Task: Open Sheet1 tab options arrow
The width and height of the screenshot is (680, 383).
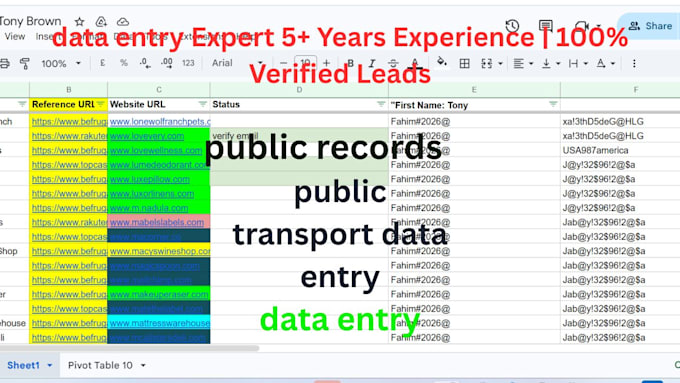Action: [x=50, y=365]
